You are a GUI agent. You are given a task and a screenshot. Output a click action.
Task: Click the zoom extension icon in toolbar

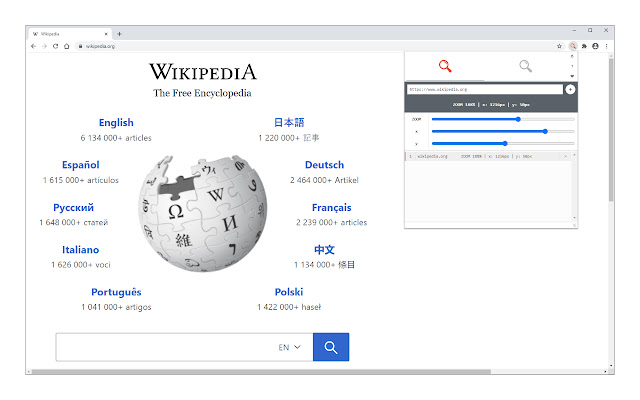click(573, 46)
